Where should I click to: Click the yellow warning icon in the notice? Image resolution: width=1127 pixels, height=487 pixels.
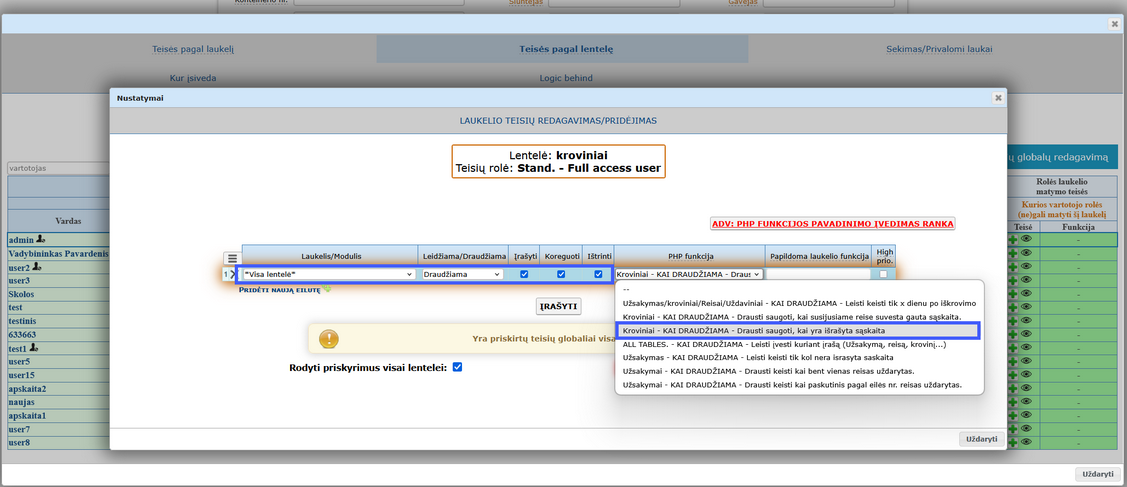point(328,339)
